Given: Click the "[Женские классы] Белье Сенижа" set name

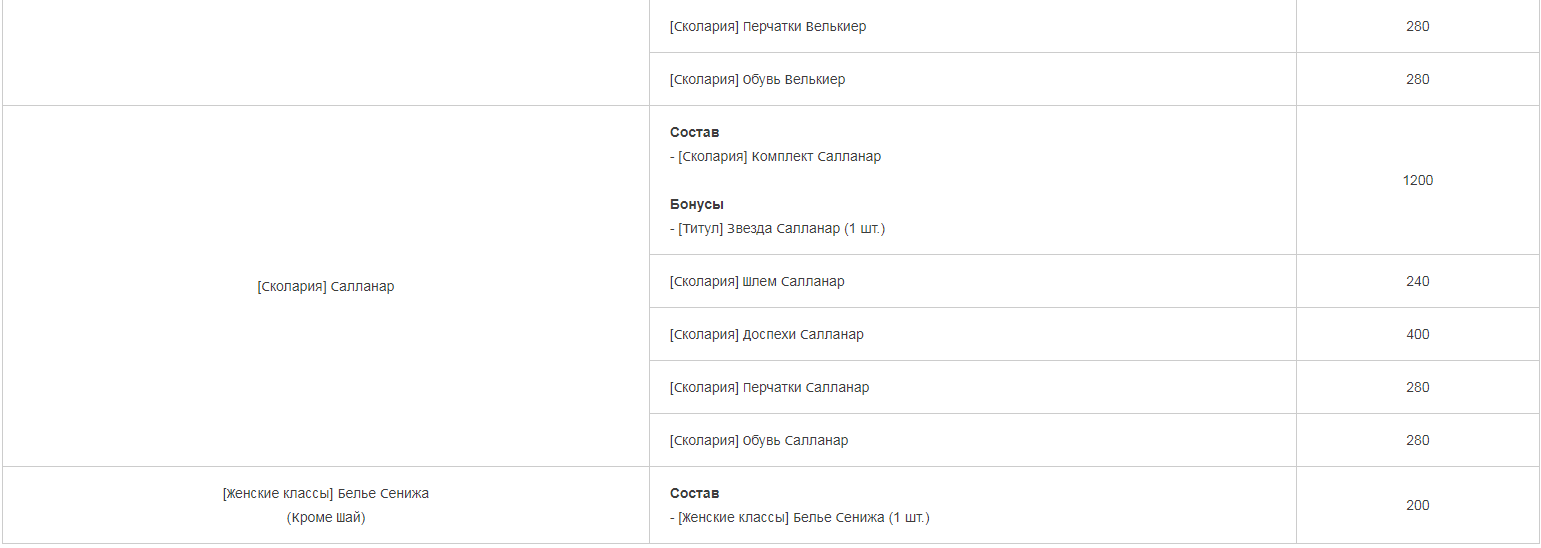Looking at the screenshot, I should point(326,494).
